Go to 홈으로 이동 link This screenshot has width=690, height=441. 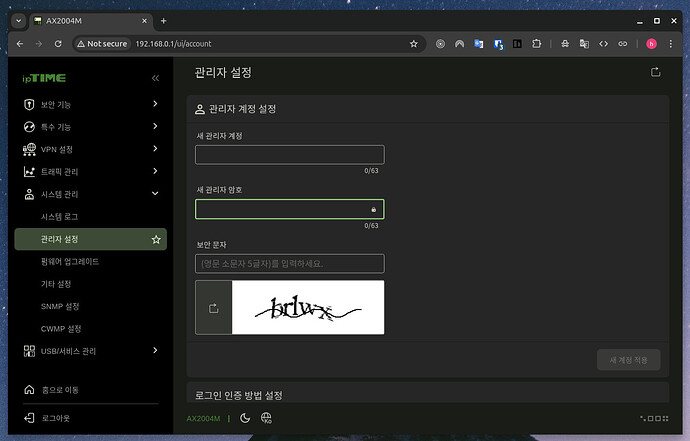tap(60, 390)
